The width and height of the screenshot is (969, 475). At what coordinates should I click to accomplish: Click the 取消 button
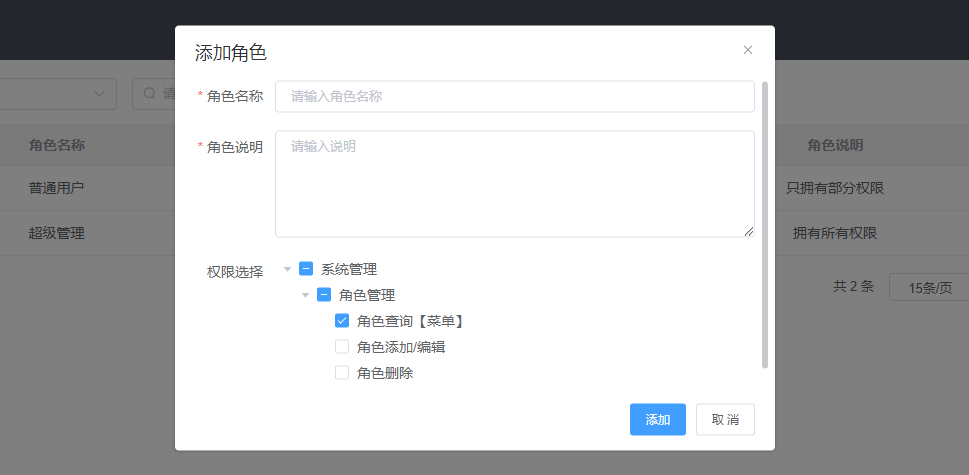725,419
